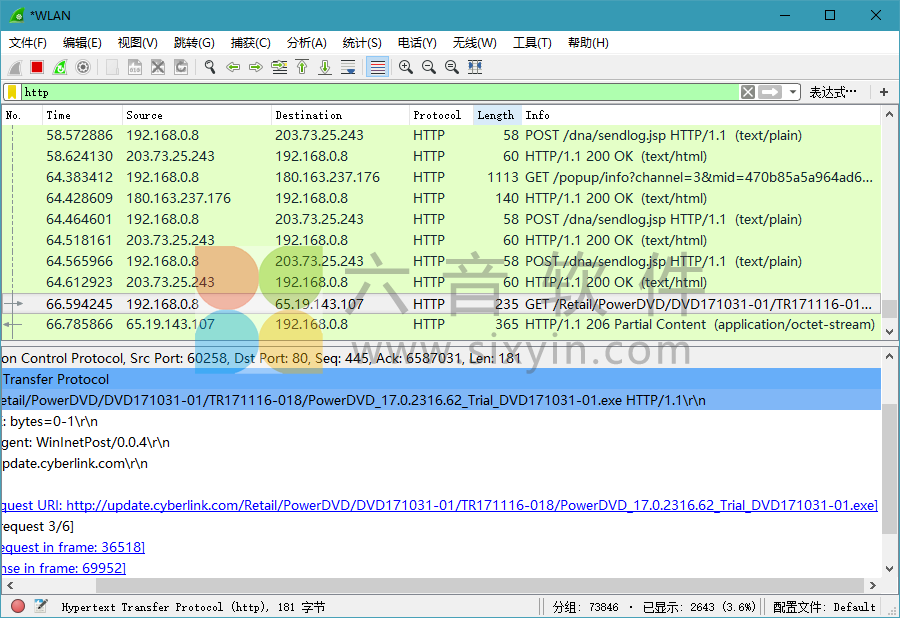Edit the capture comment with the pencil icon

point(40,606)
